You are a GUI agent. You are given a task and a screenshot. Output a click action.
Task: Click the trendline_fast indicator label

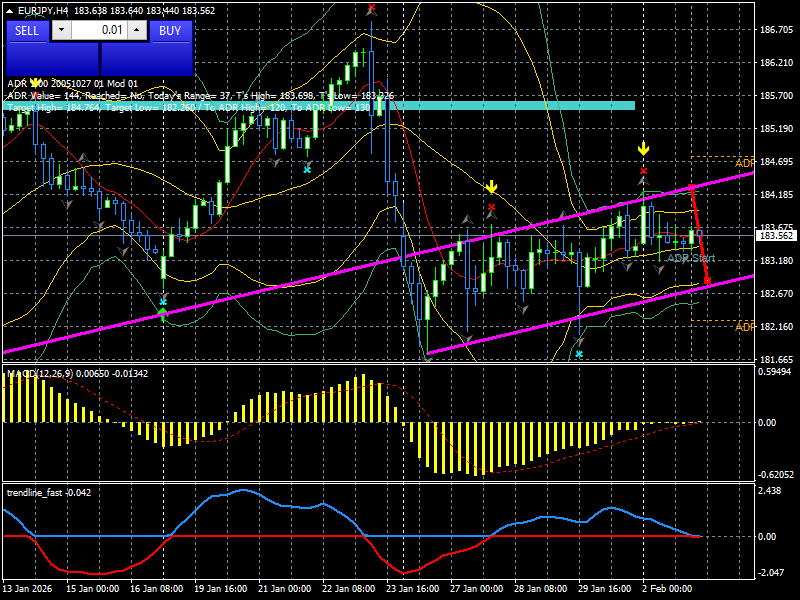(x=49, y=492)
